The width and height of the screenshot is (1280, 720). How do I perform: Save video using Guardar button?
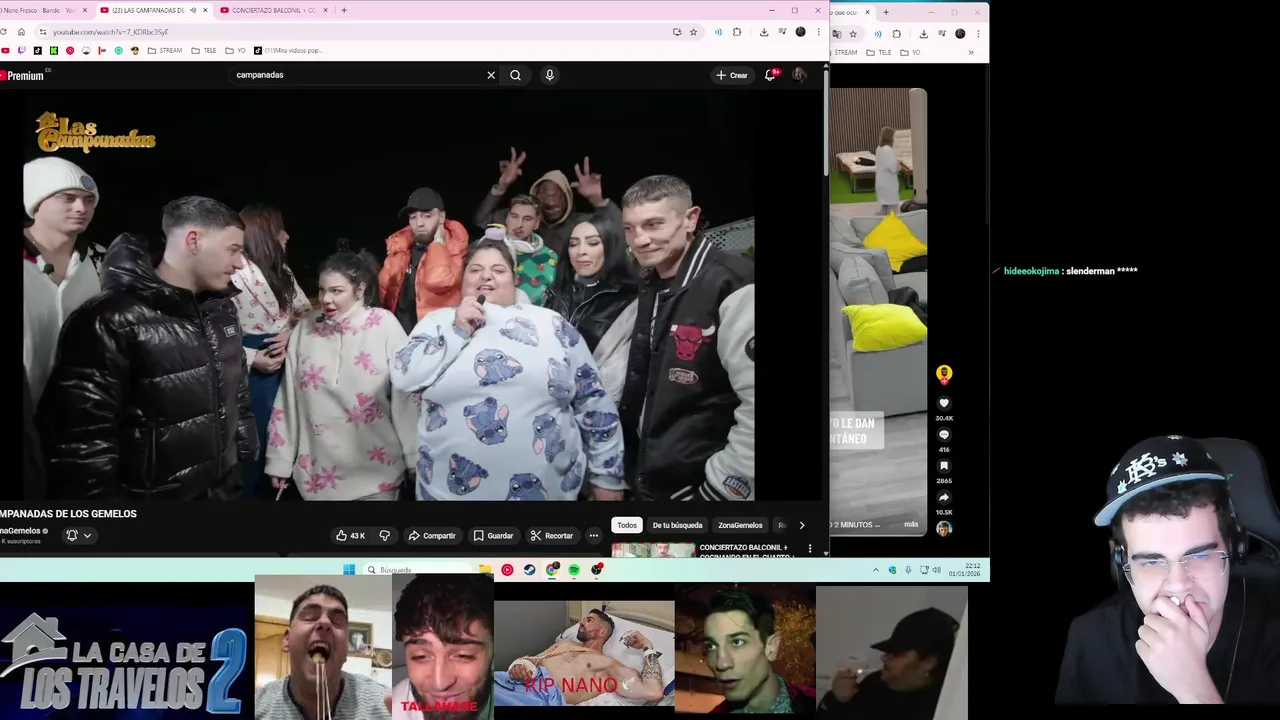[493, 536]
